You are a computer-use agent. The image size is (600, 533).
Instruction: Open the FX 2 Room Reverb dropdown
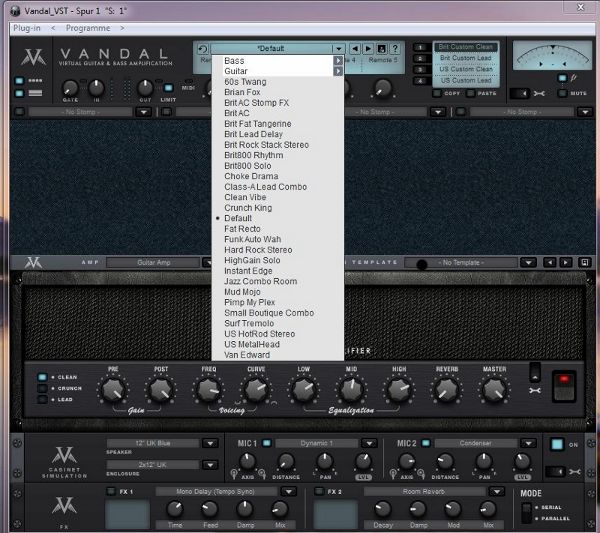pyautogui.click(x=497, y=491)
